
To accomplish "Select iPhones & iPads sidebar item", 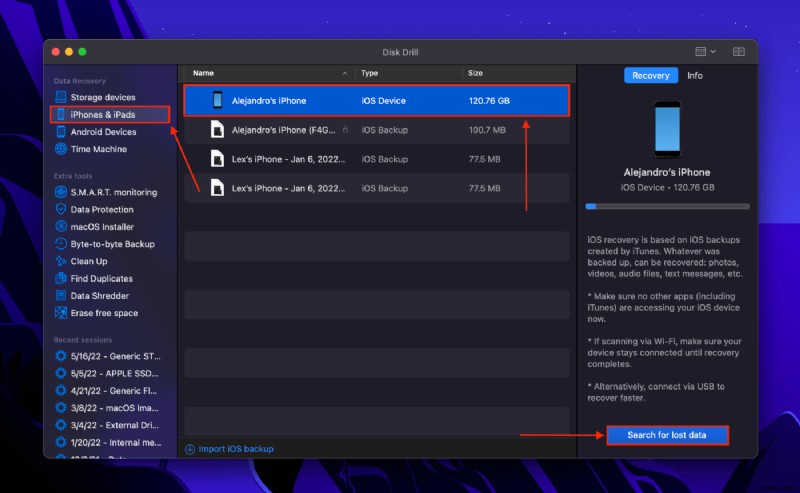I will point(110,114).
